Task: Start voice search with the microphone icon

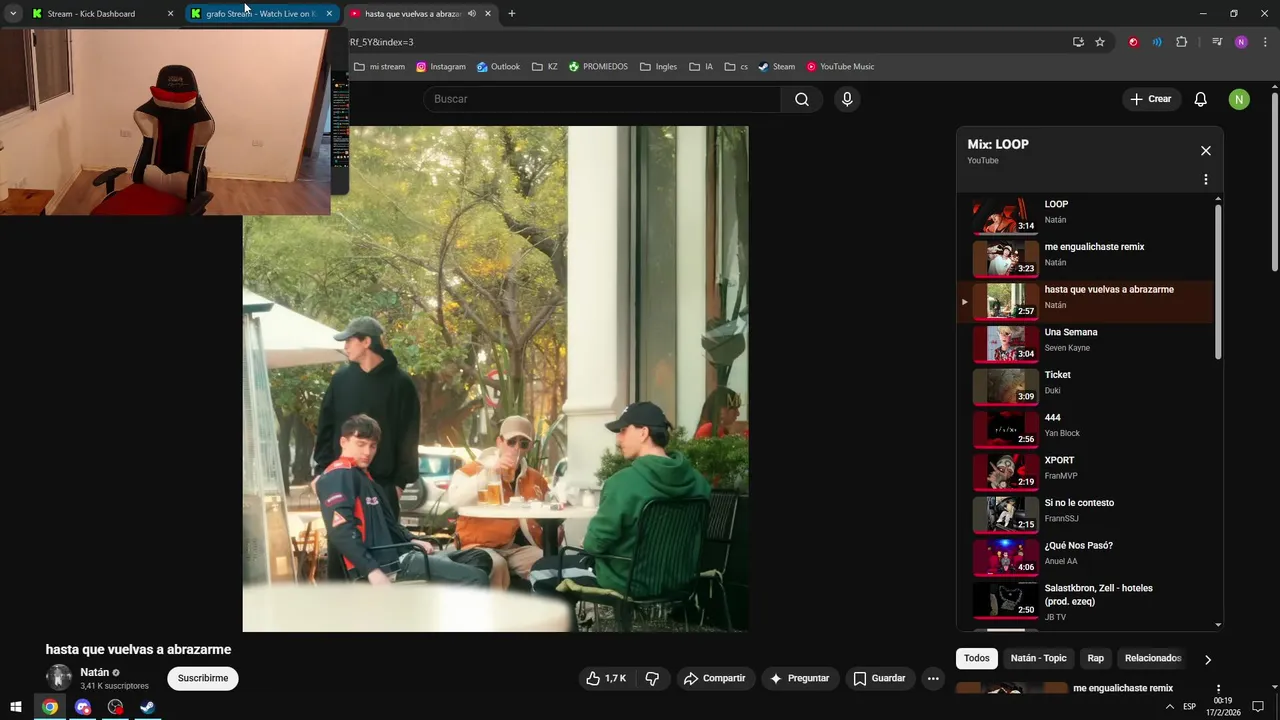Action: coord(847,99)
